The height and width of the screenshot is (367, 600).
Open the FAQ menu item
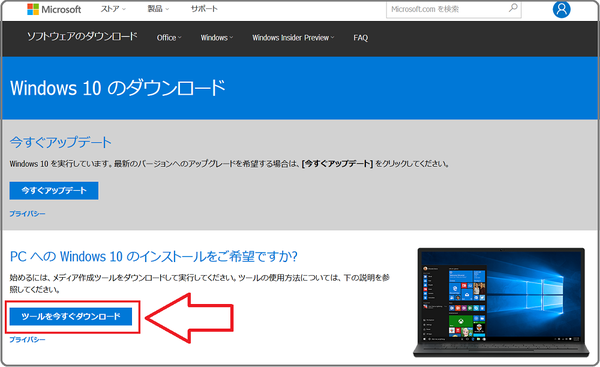[360, 38]
